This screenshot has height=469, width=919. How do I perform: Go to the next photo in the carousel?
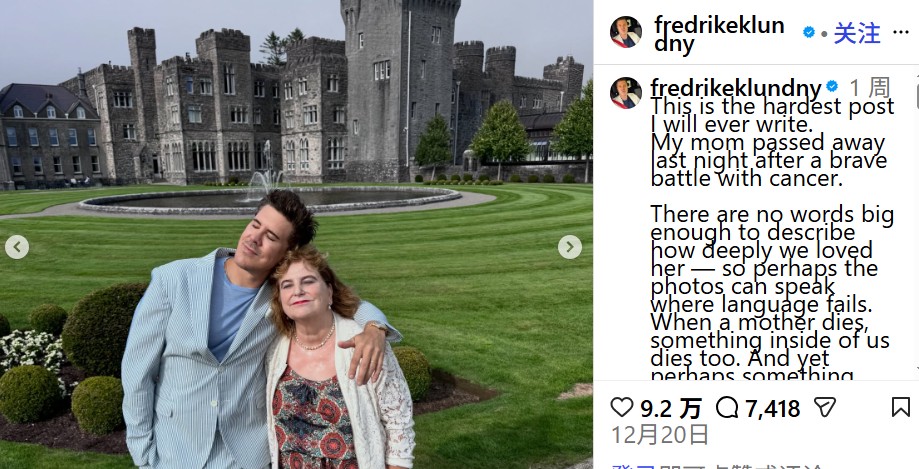click(570, 247)
